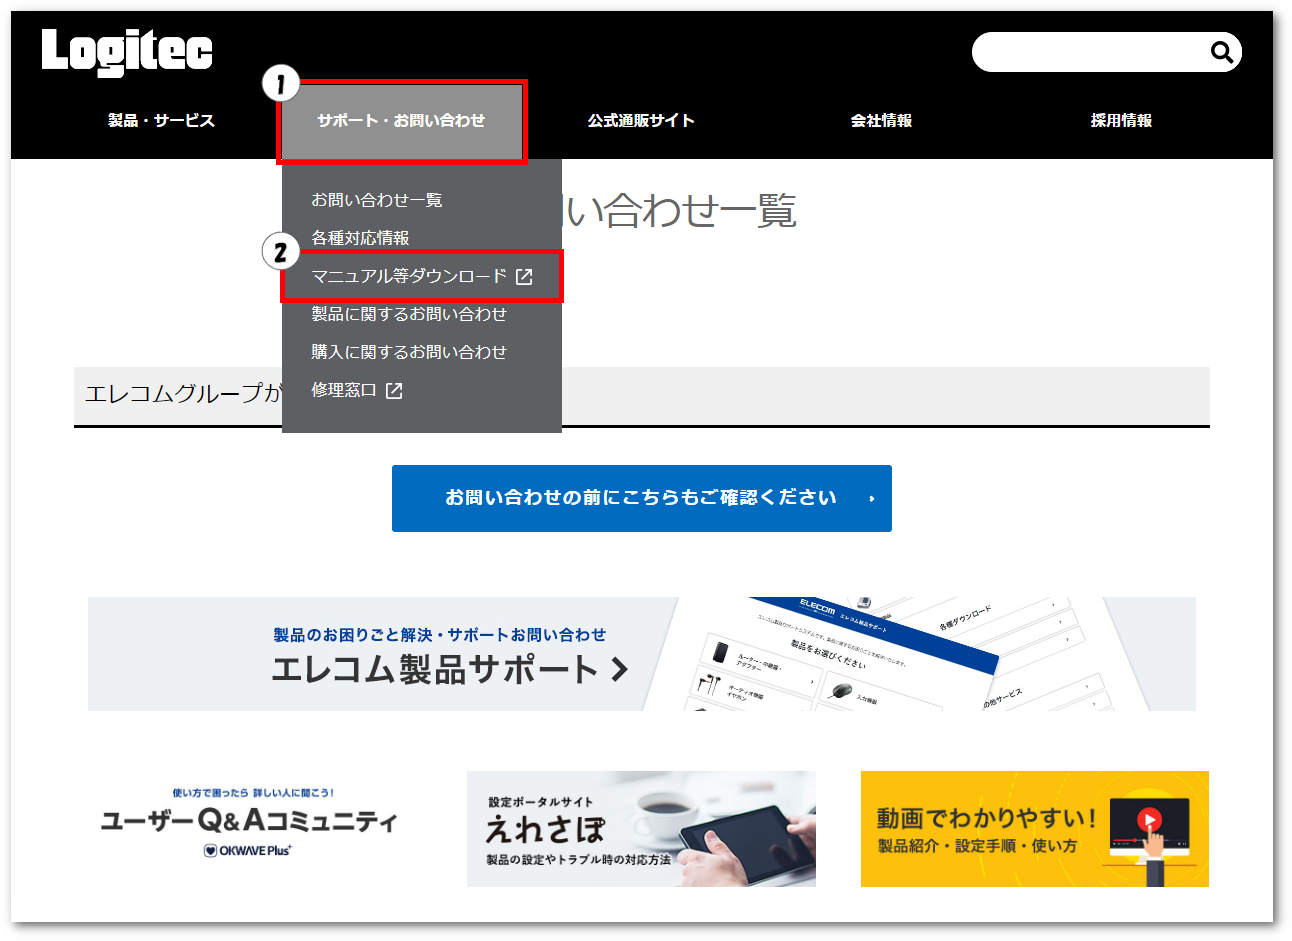The width and height of the screenshot is (1292, 941).
Task: Click the 製品のお困りごと解決・サポートお問い合わせ text
Action: 440,635
